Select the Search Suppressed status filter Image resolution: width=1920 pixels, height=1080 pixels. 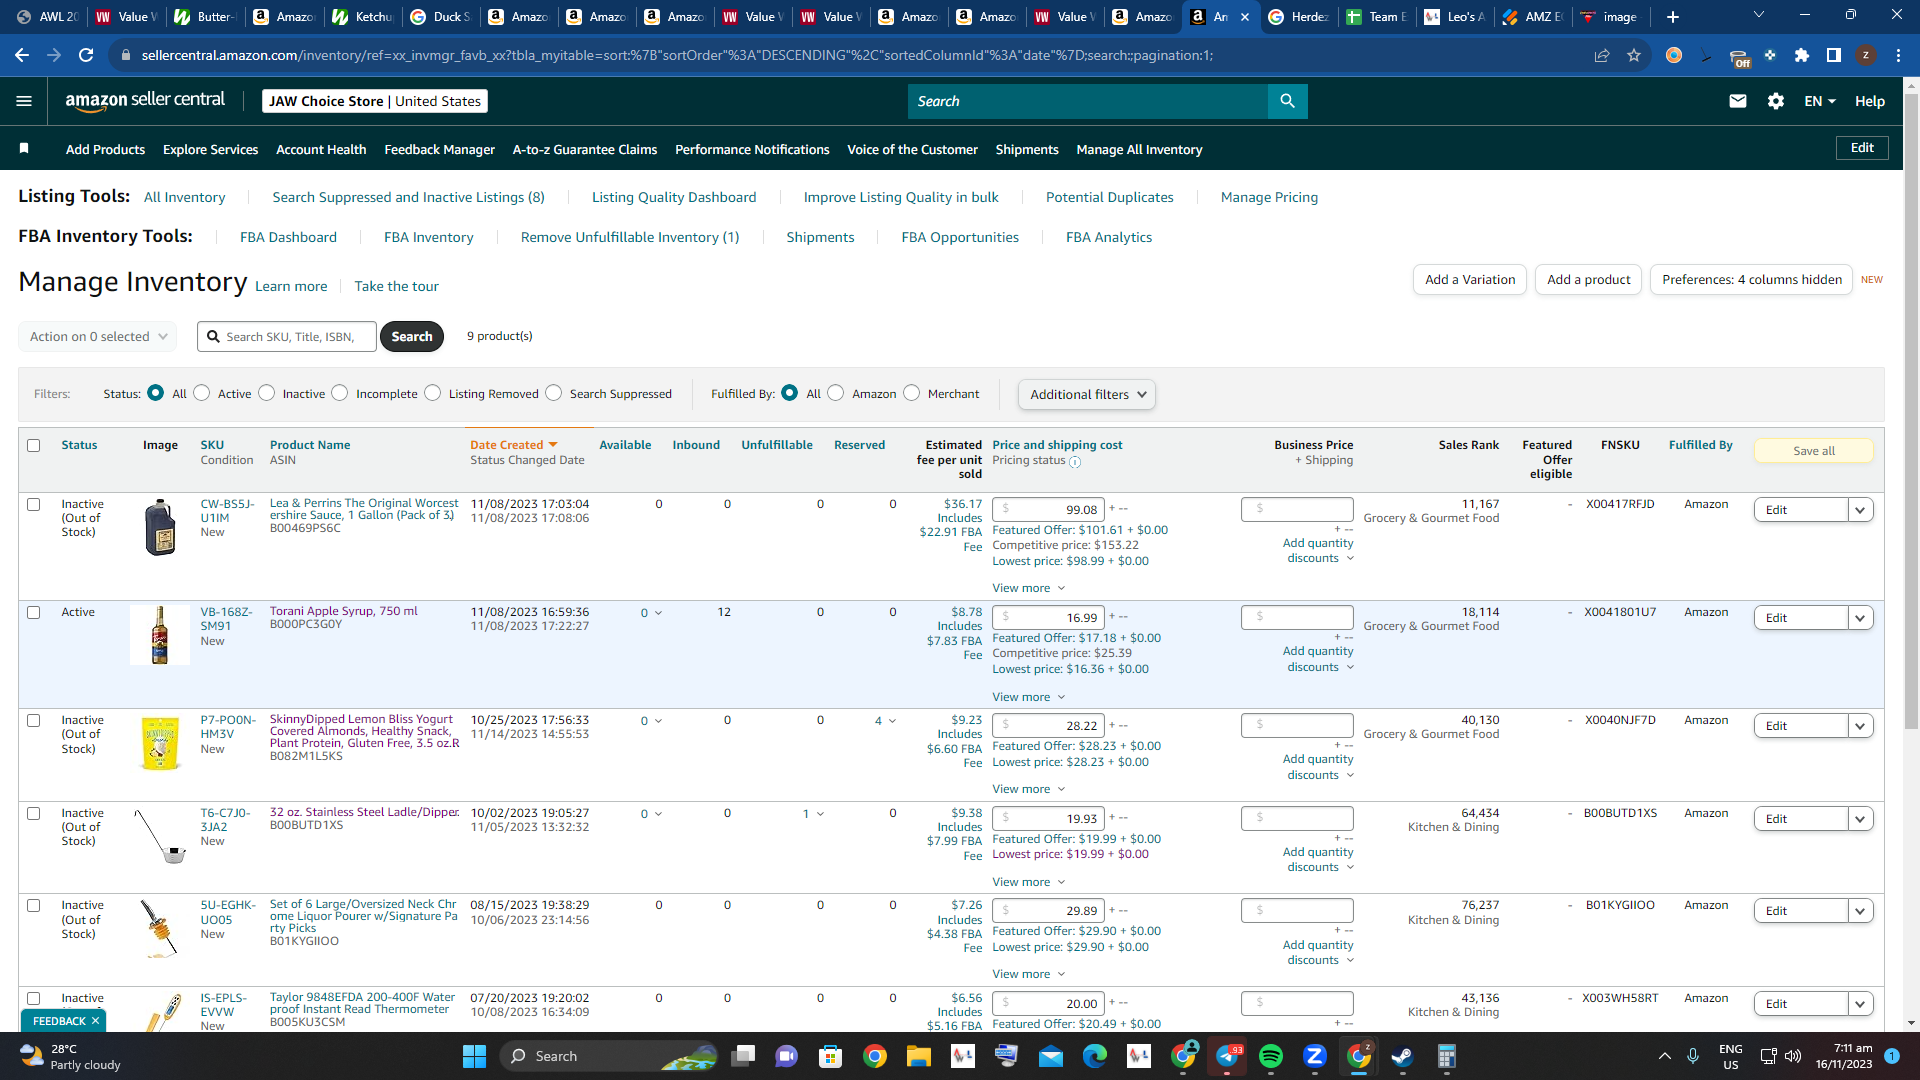pos(554,393)
